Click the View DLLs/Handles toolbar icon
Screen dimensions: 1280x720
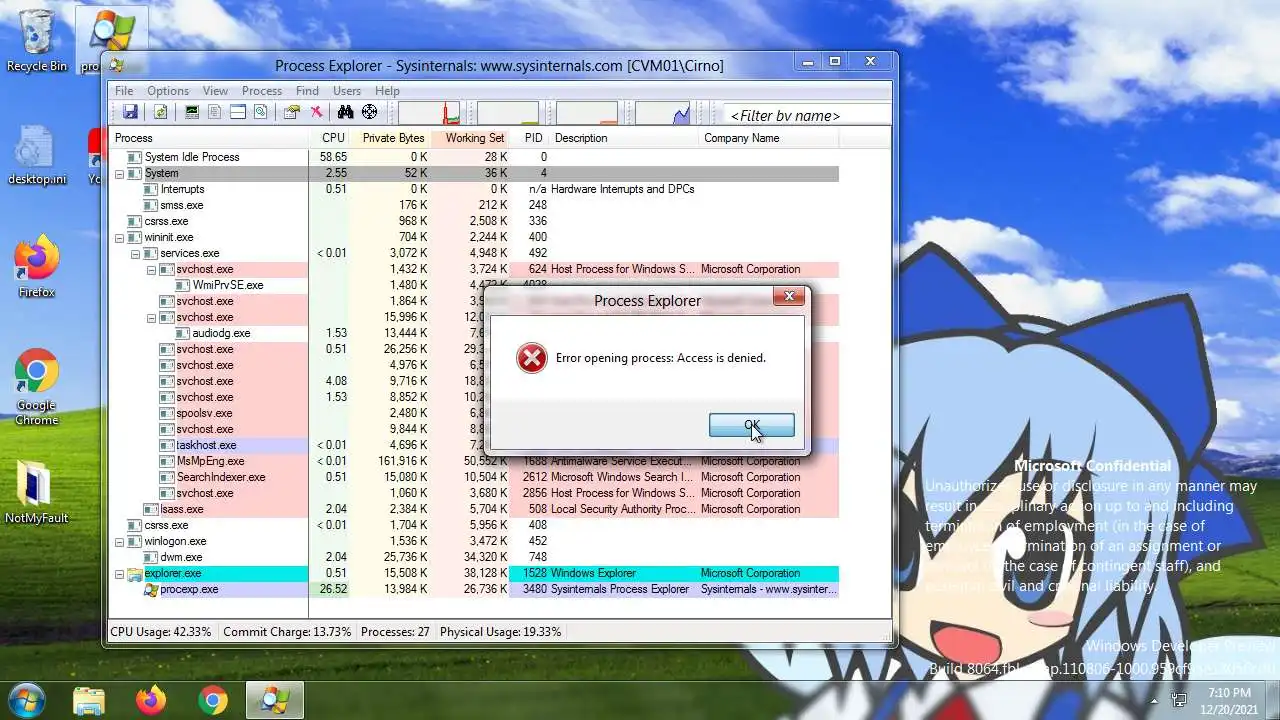click(261, 112)
